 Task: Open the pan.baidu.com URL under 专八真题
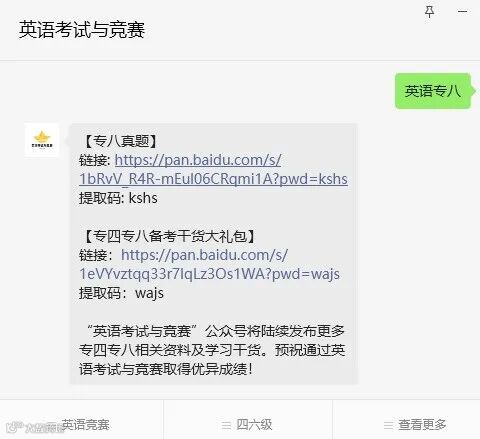coord(198,160)
